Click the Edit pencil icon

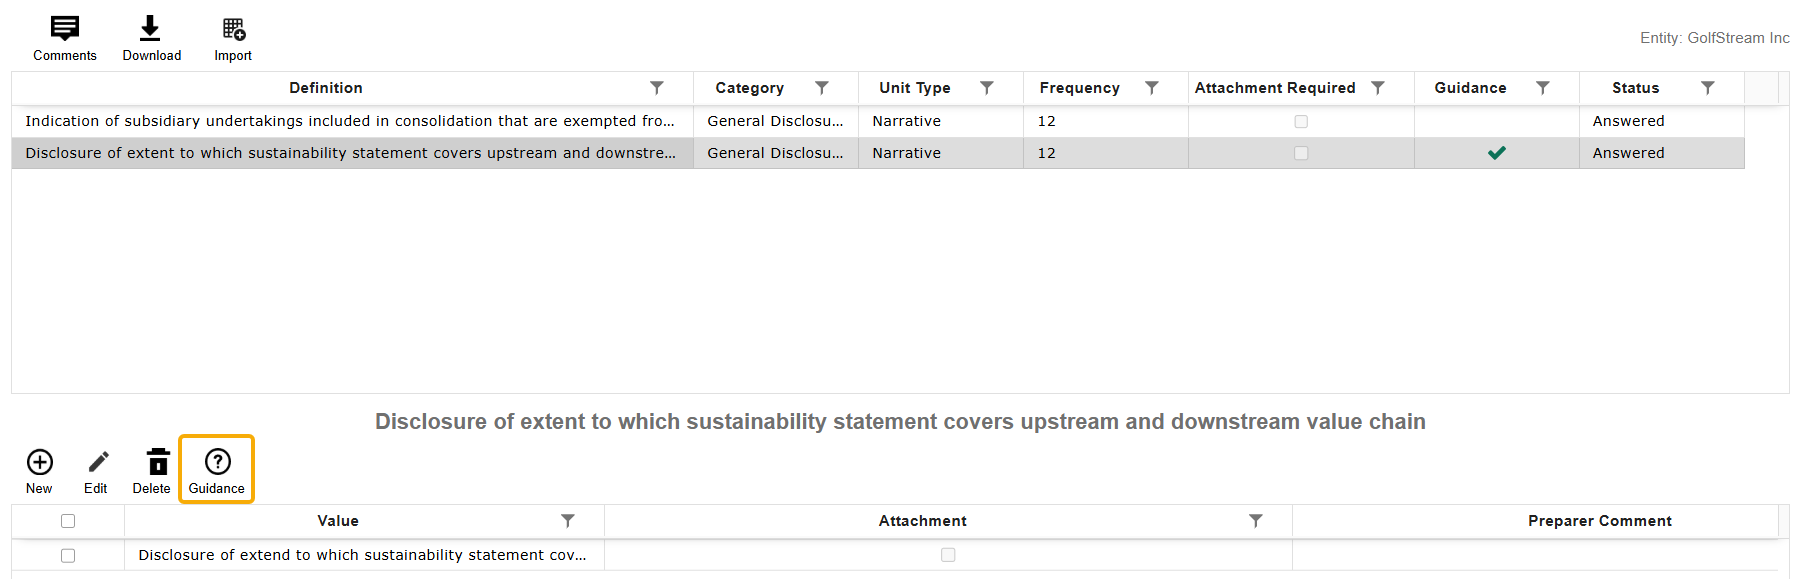pyautogui.click(x=96, y=471)
